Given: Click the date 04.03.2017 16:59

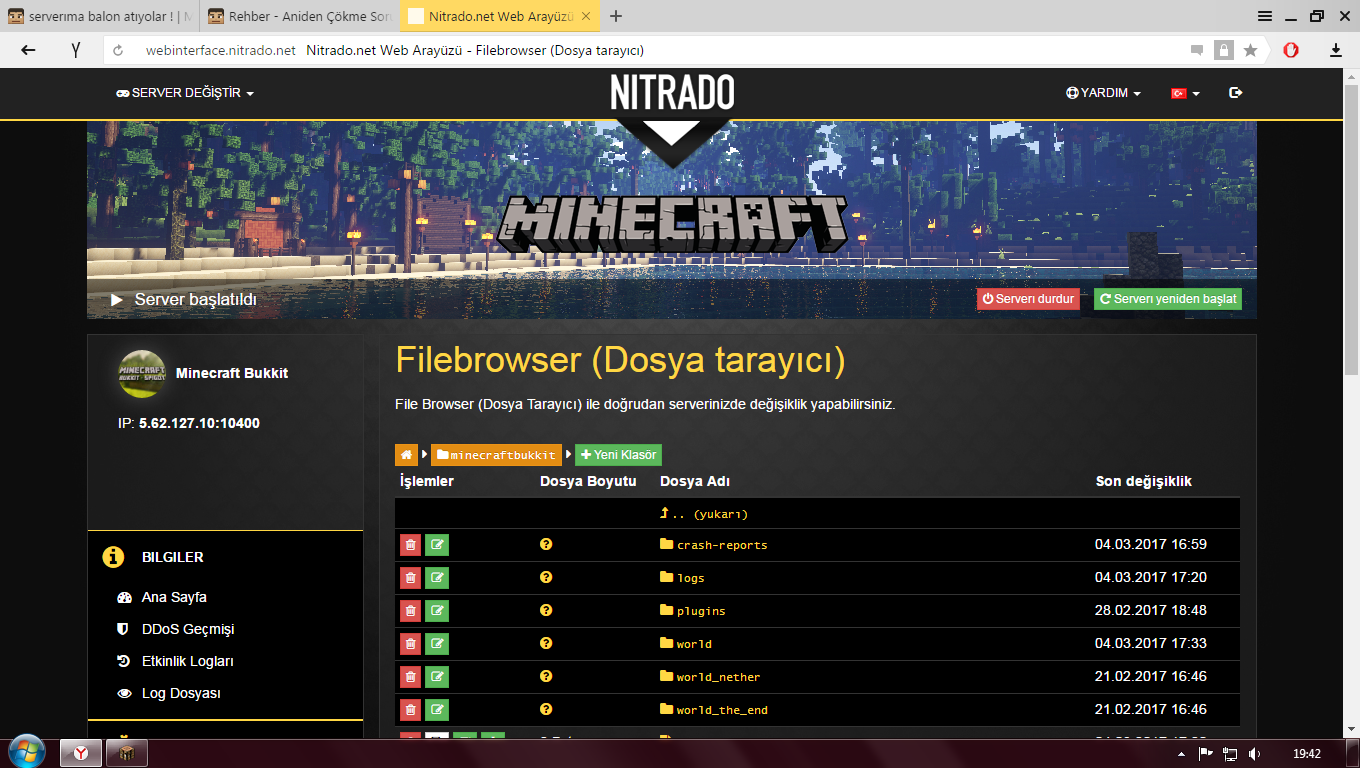Looking at the screenshot, I should (x=1151, y=545).
